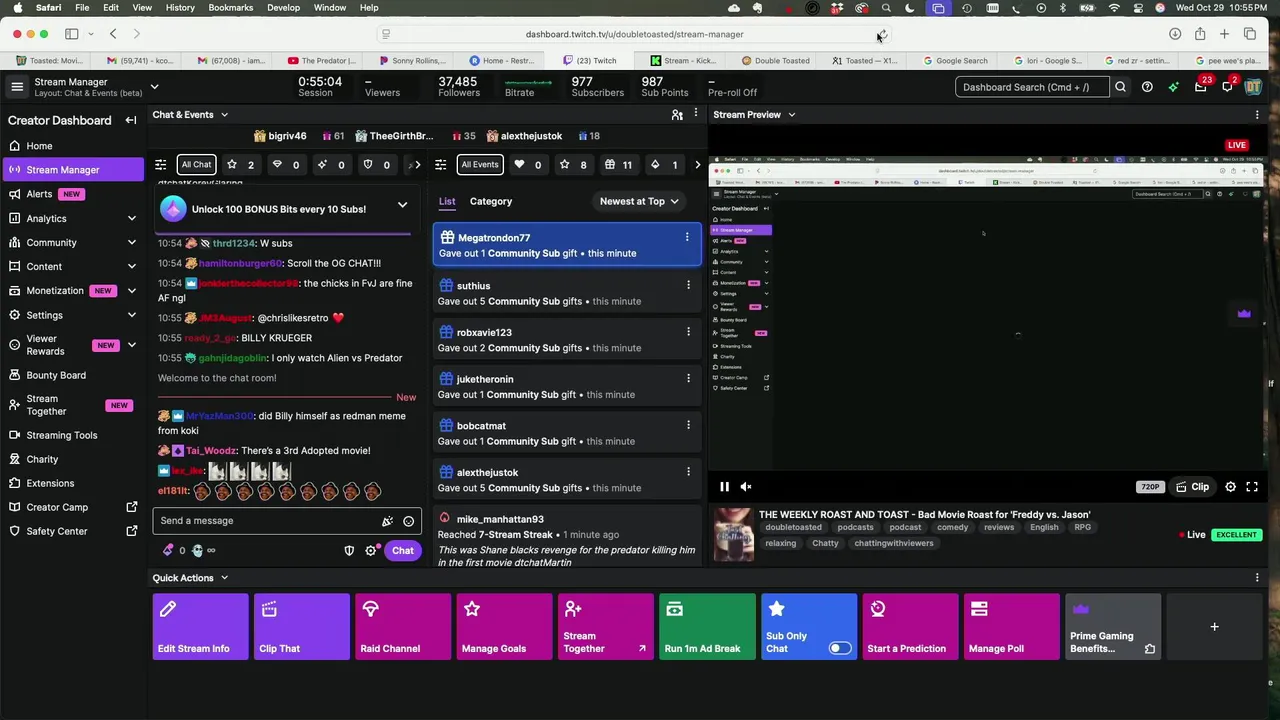
Task: Open Chat & Events panel three-dot menu
Action: (x=695, y=115)
